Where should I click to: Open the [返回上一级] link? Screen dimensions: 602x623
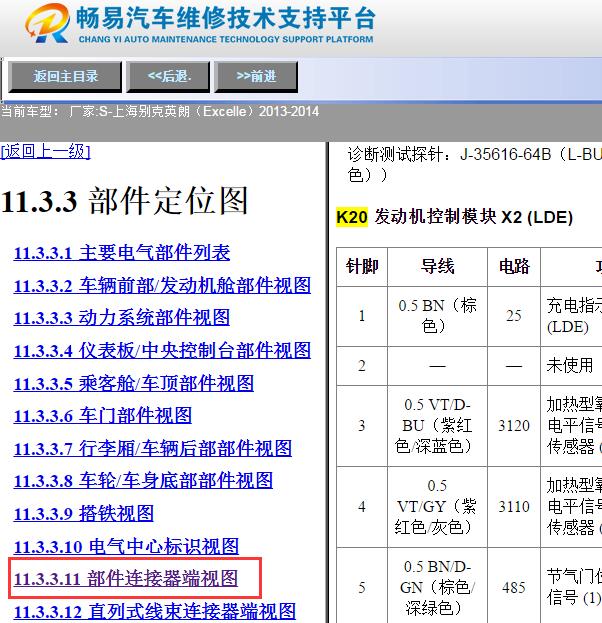(45, 152)
